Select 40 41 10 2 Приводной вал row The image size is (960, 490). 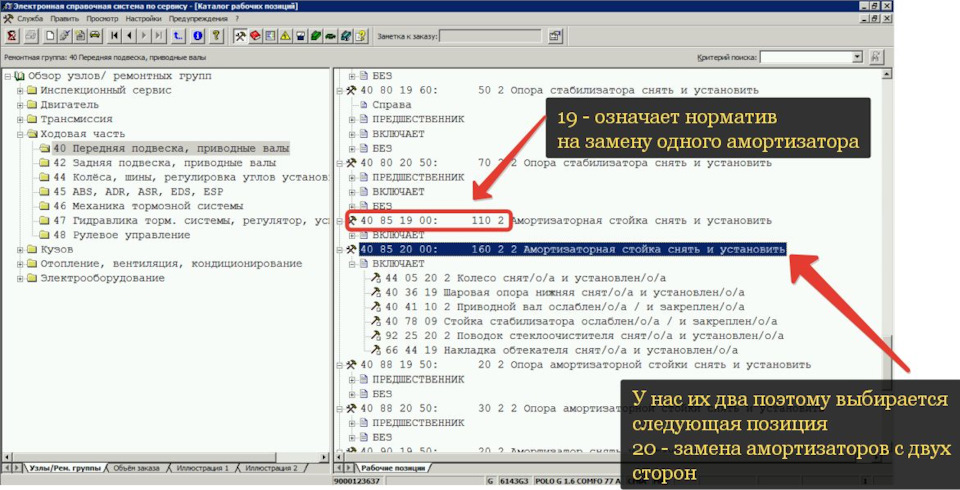pyautogui.click(x=565, y=307)
